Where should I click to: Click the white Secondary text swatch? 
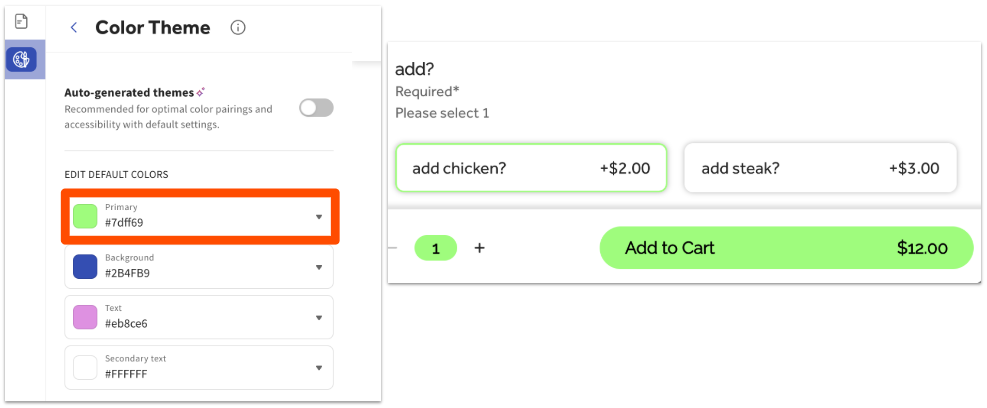pyautogui.click(x=86, y=368)
